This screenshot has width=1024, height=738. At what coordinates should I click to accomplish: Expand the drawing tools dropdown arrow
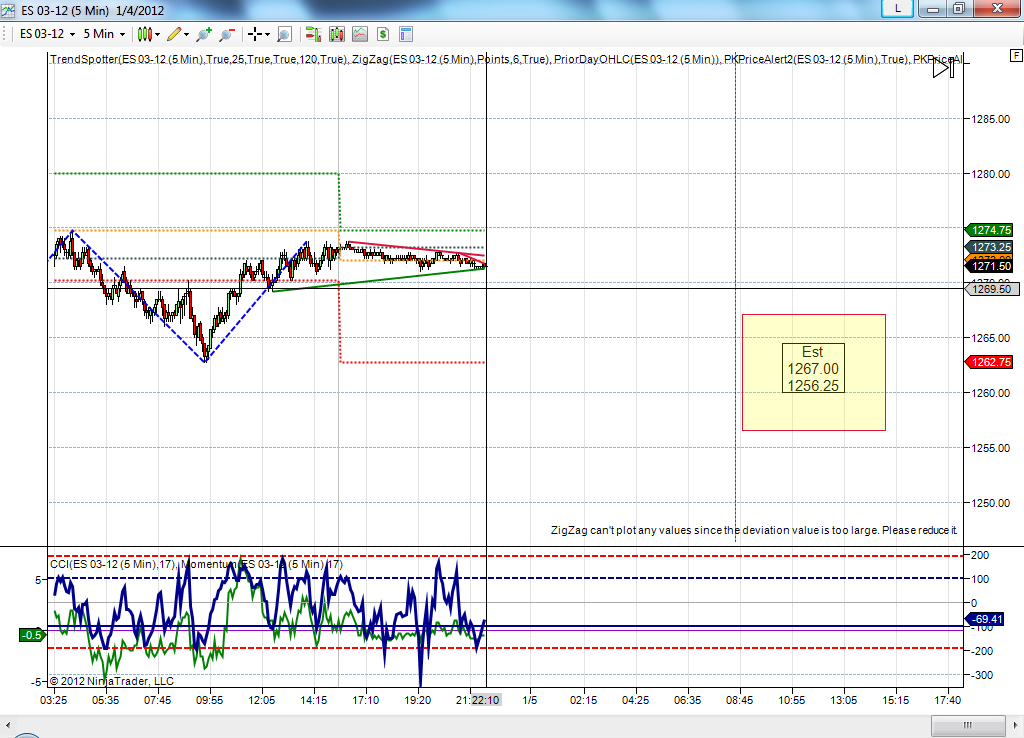pyautogui.click(x=187, y=35)
